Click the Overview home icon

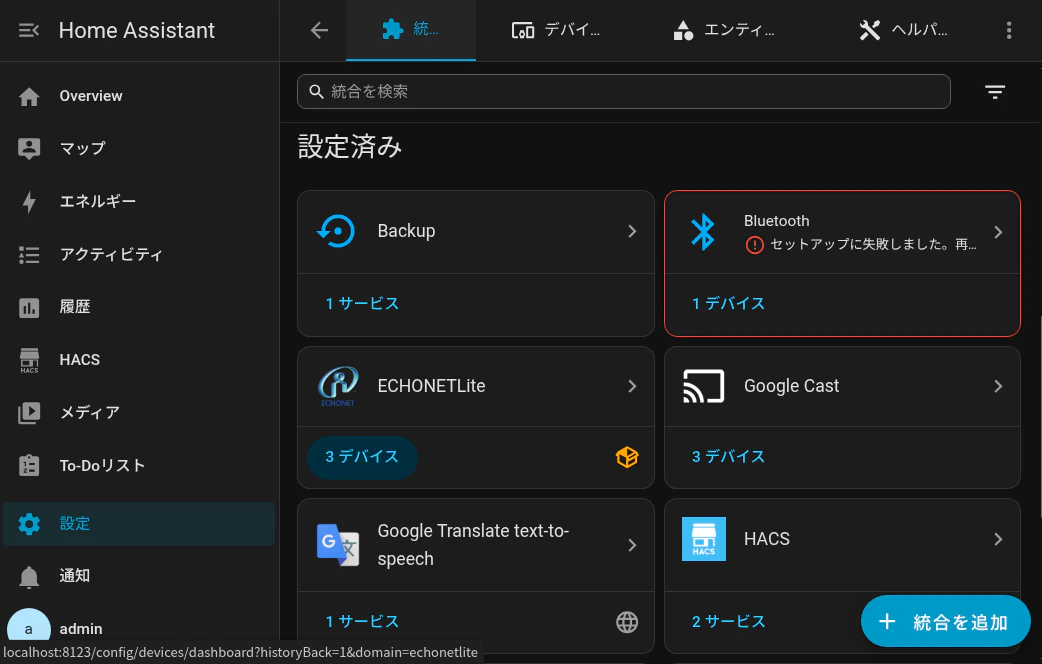pyautogui.click(x=29, y=96)
